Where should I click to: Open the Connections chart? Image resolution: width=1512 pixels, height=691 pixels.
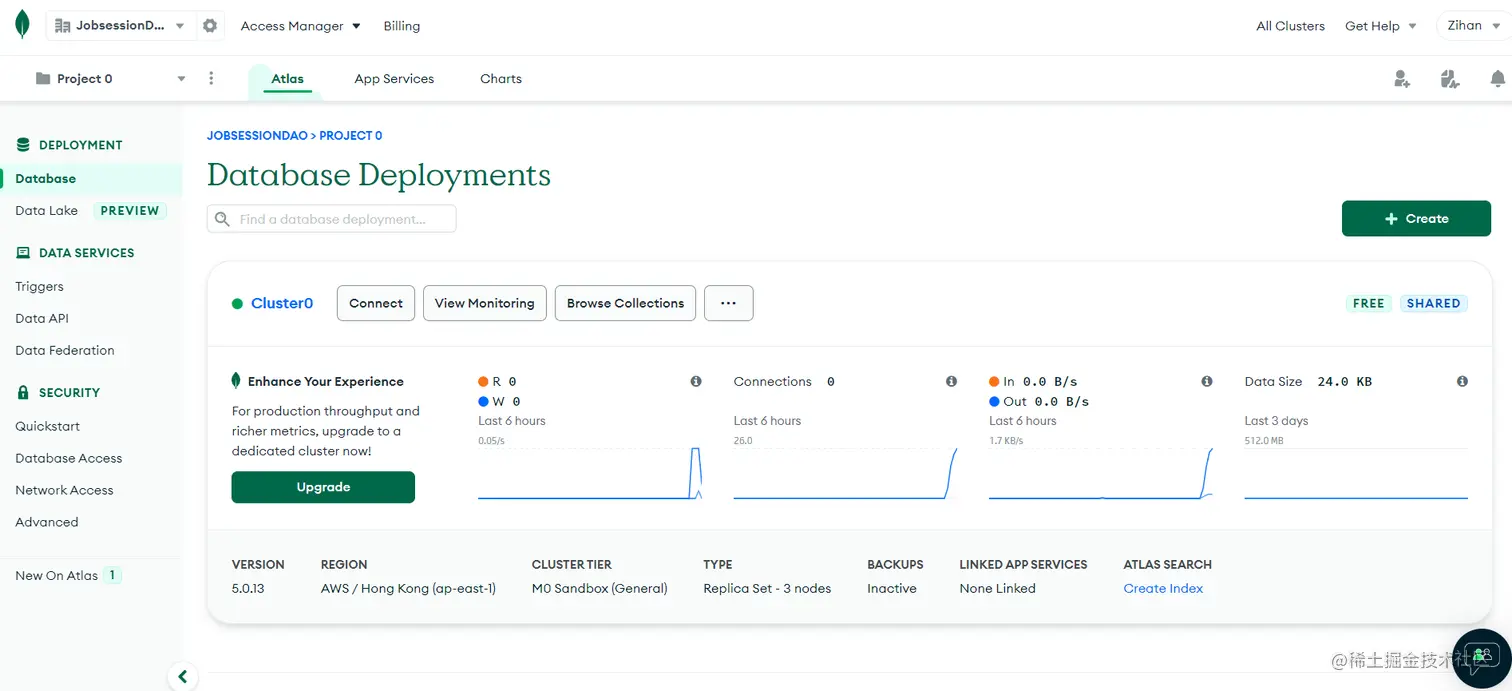(x=845, y=472)
